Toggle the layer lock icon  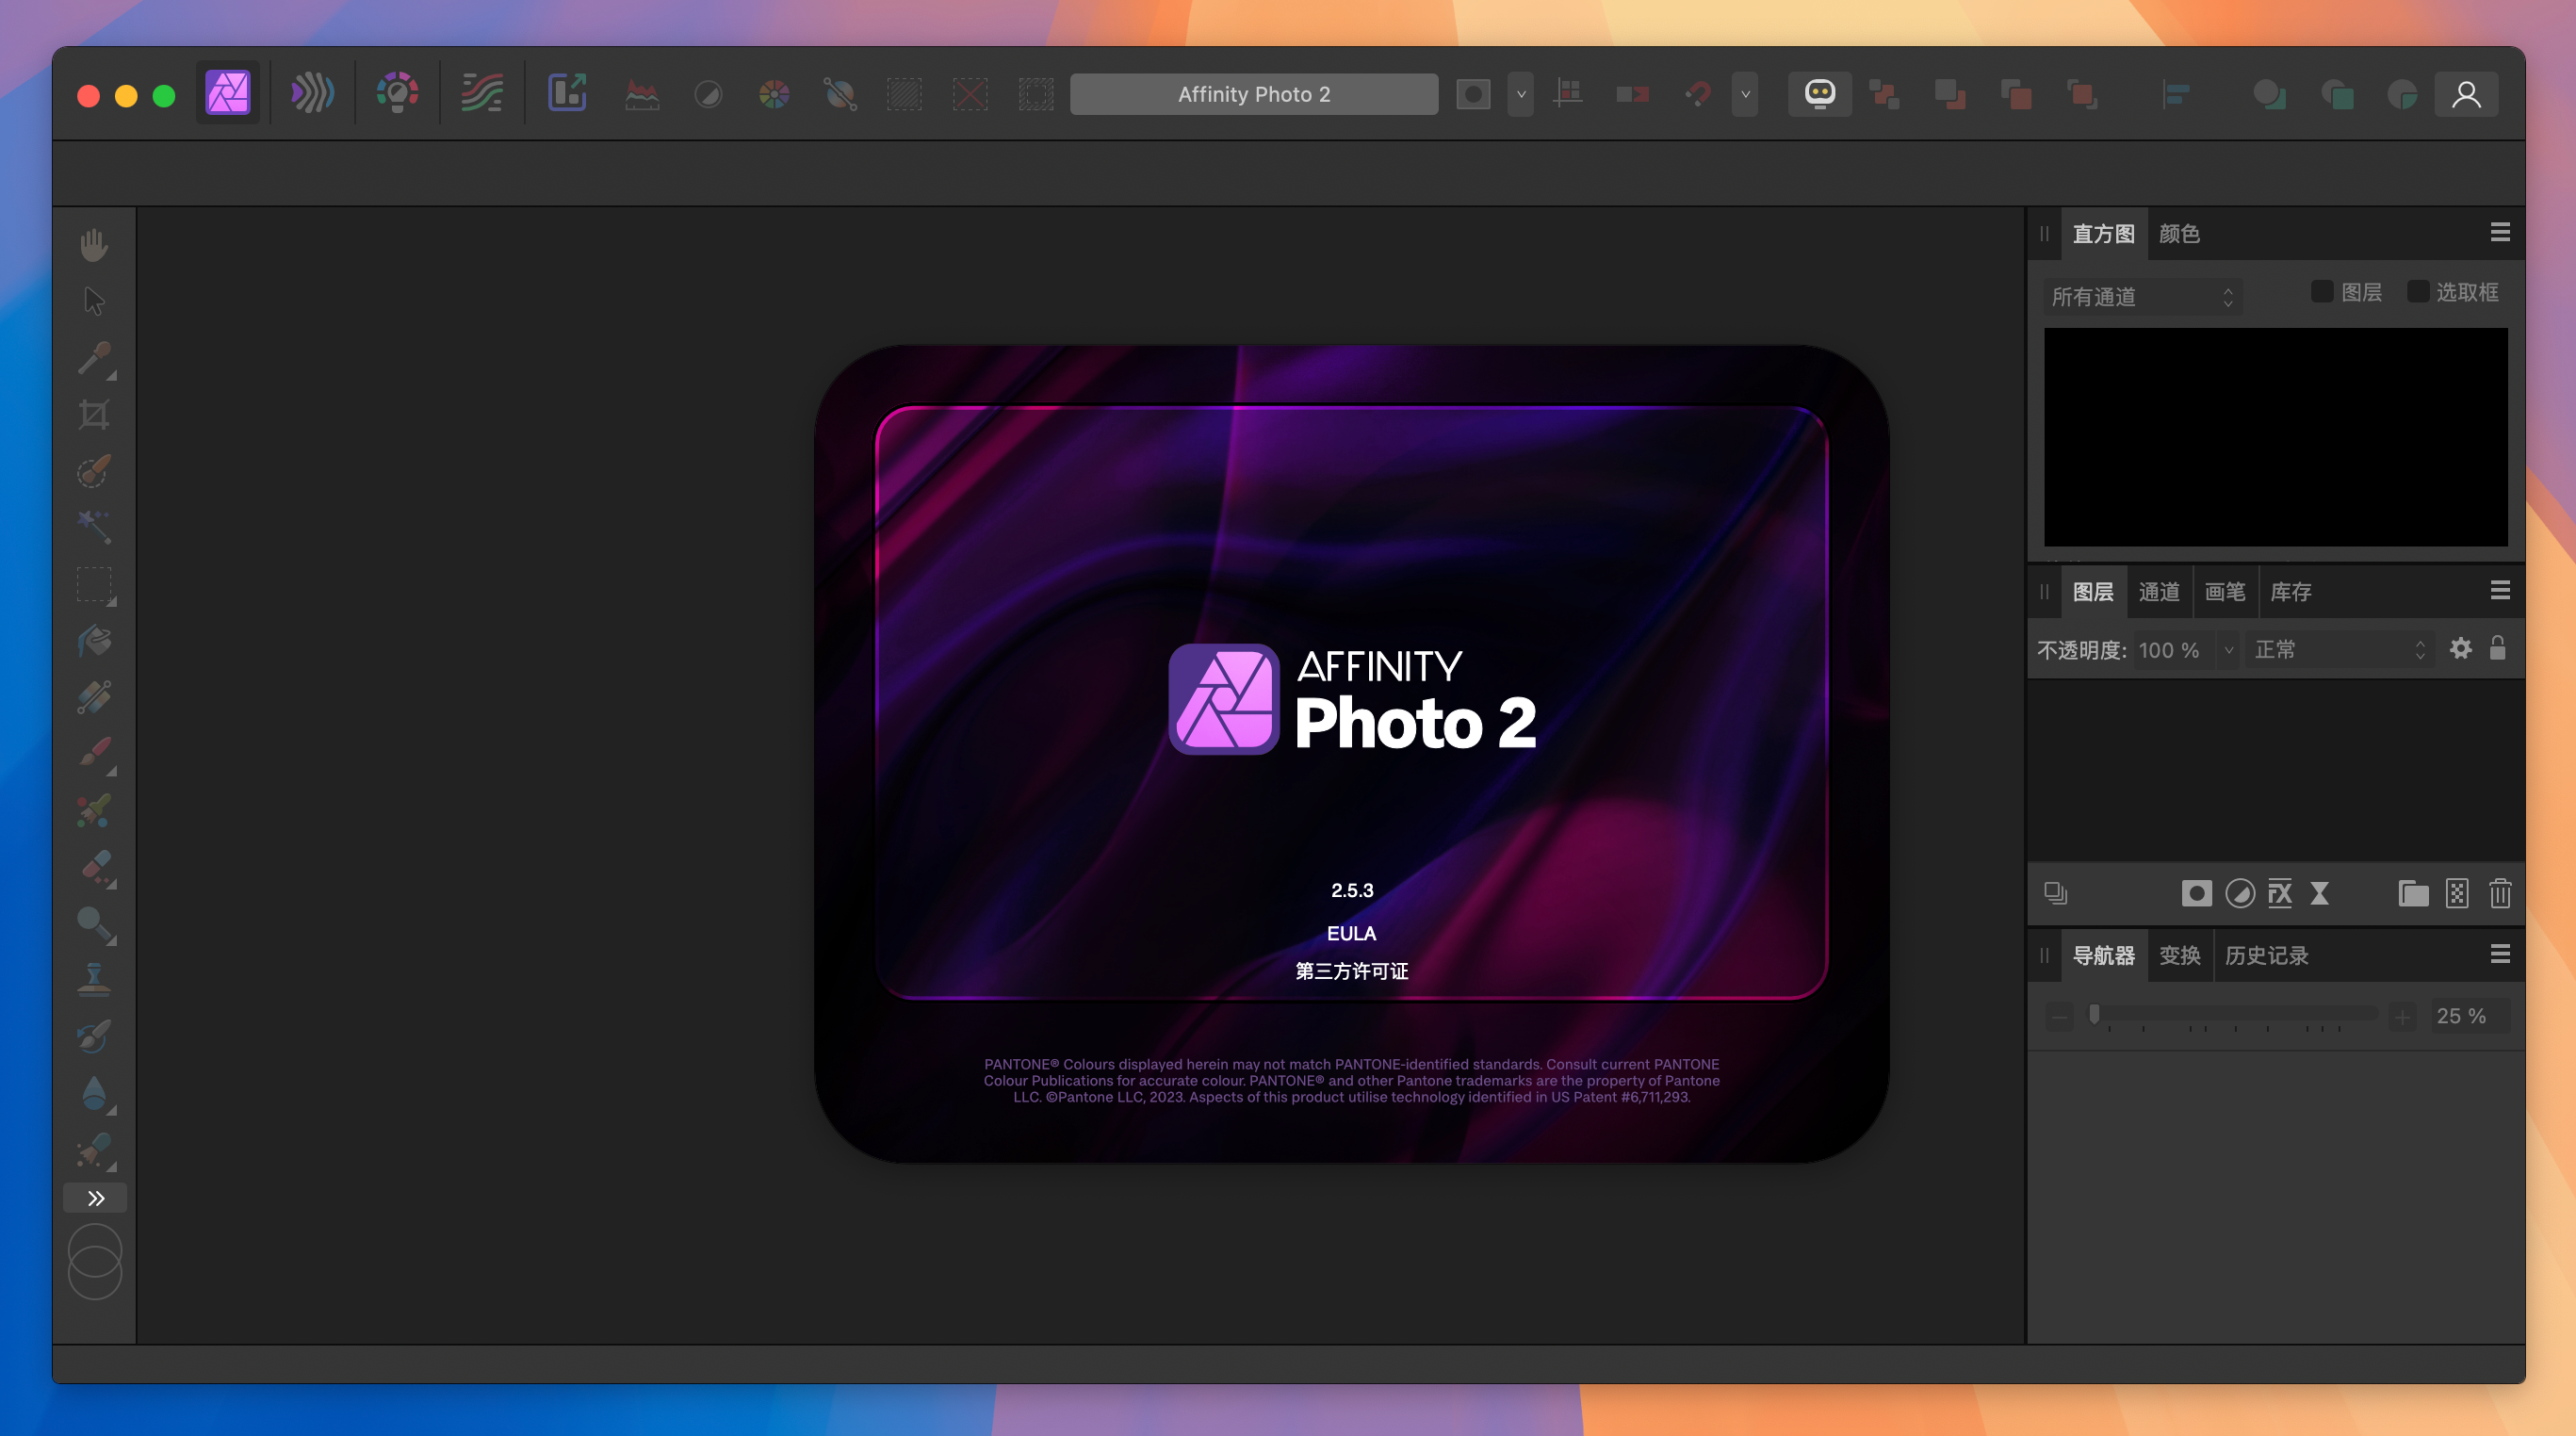point(2497,648)
